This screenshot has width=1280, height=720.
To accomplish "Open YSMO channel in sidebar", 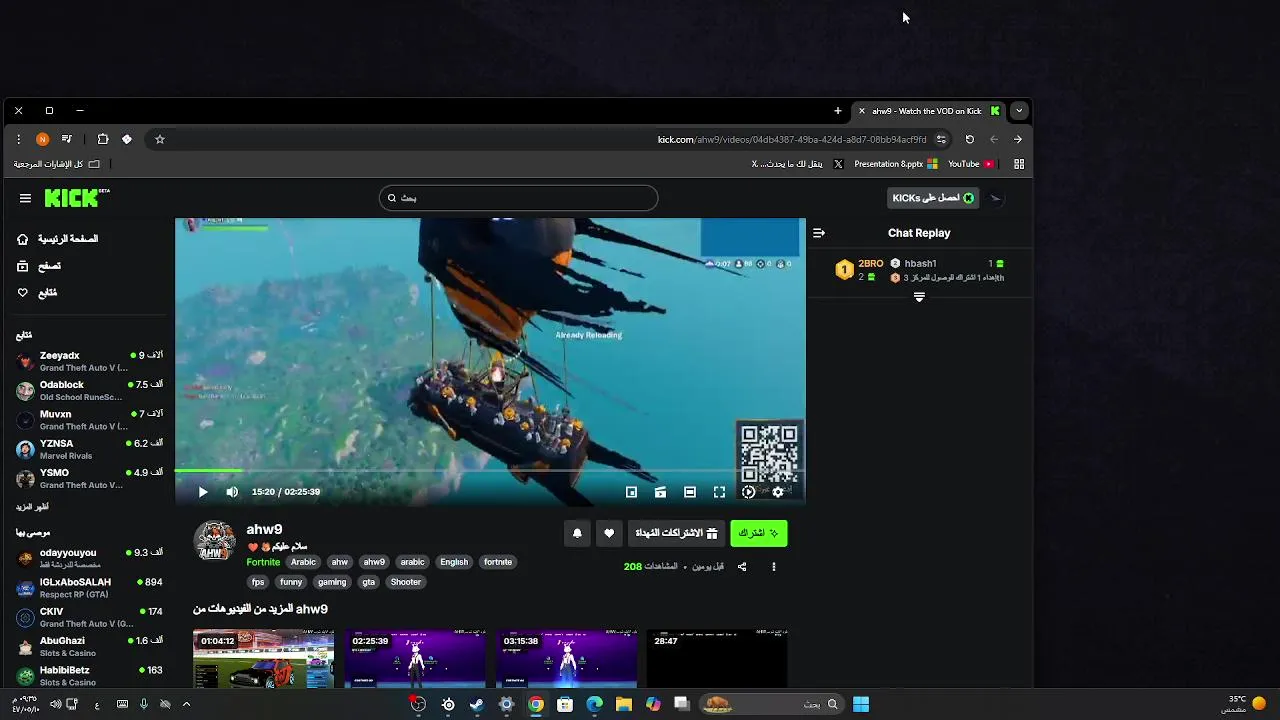I will click(x=89, y=478).
